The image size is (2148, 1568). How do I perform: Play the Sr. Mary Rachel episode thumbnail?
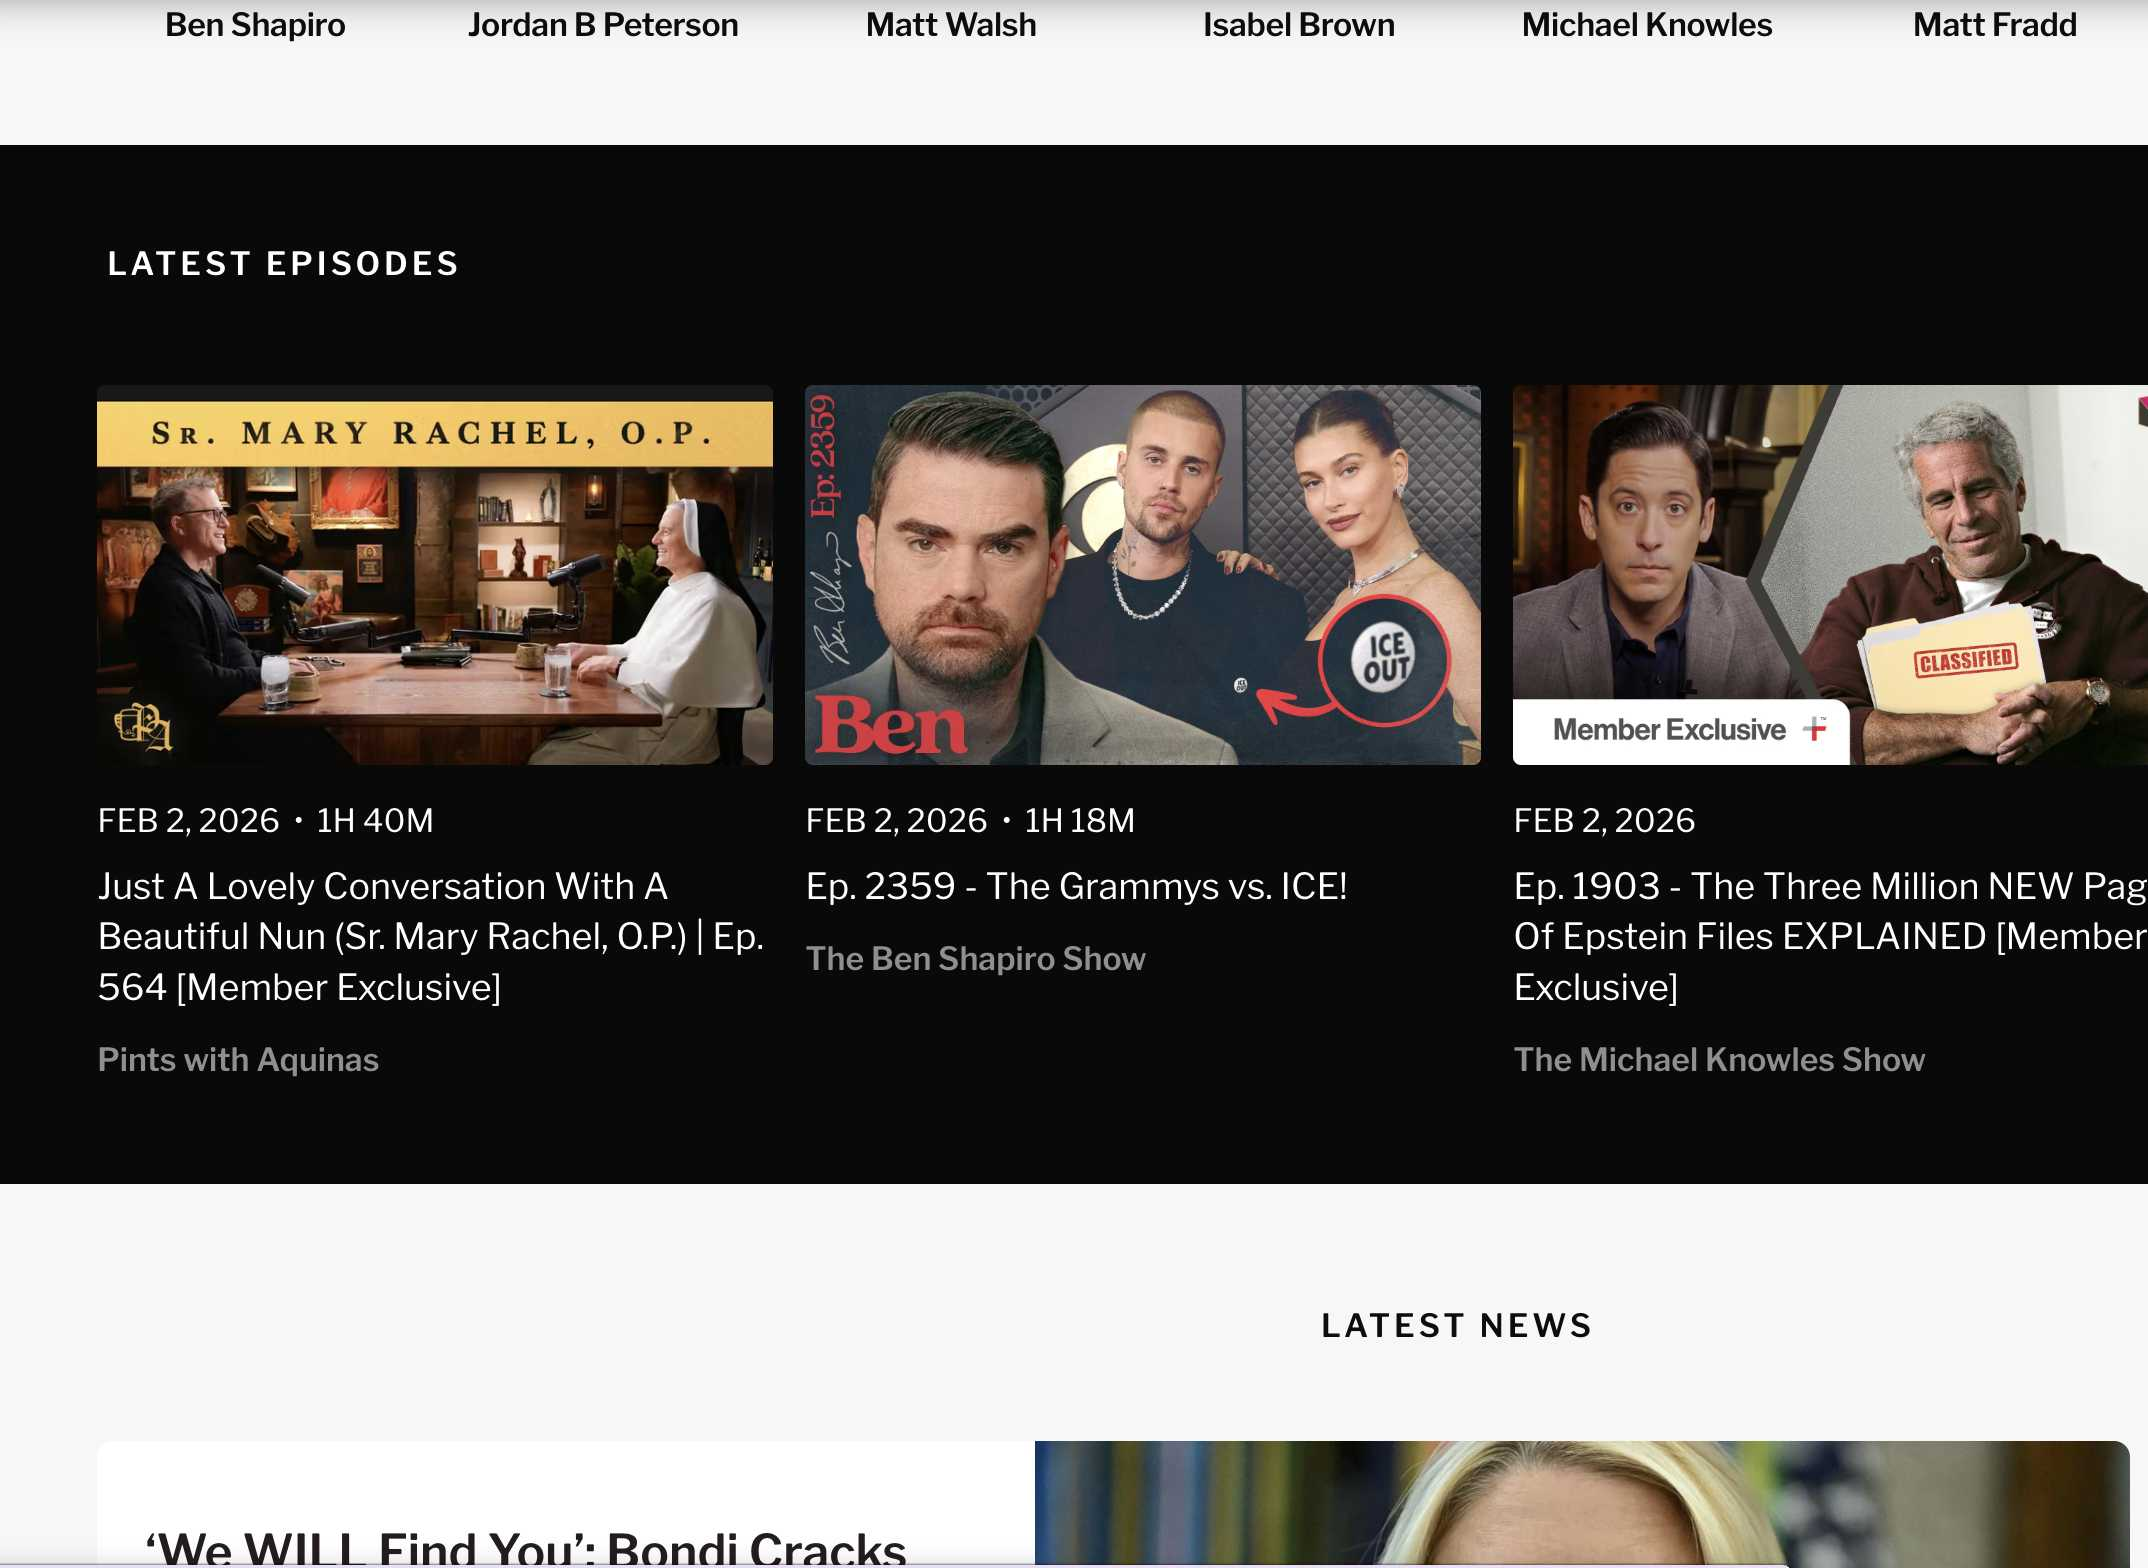[x=434, y=575]
